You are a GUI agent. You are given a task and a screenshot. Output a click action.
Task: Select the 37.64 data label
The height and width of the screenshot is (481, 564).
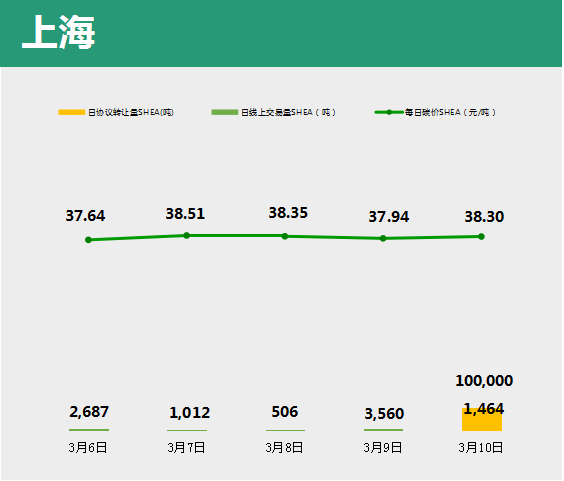tap(85, 216)
